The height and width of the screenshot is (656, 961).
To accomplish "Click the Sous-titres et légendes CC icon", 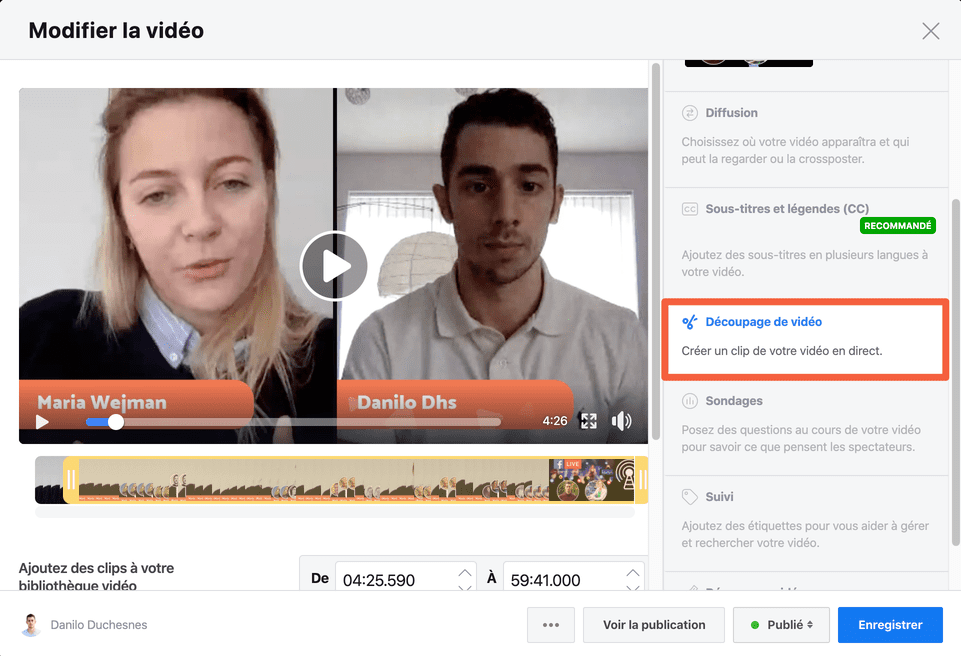I will tap(691, 209).
